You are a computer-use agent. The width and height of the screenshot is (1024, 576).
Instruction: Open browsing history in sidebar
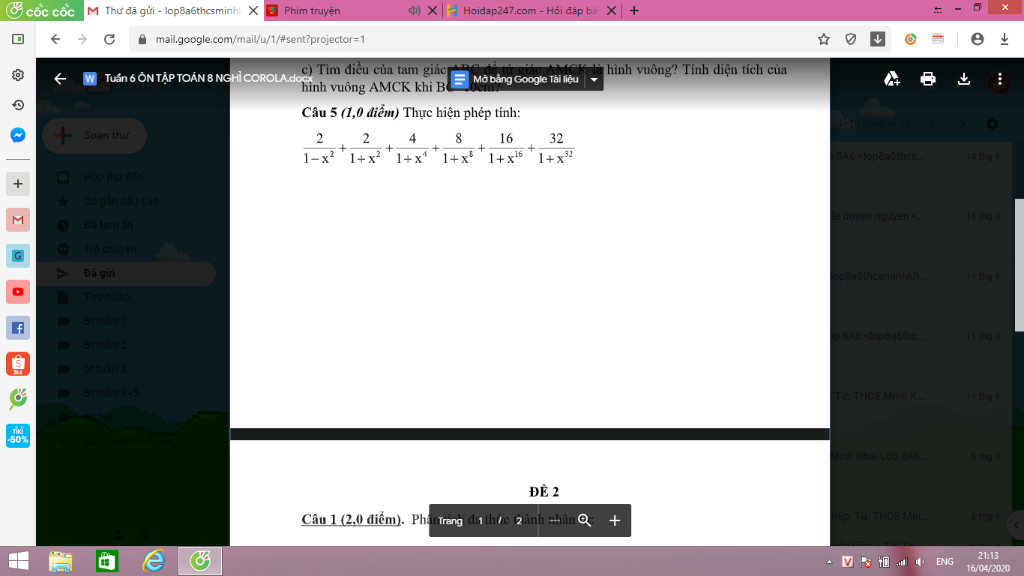[x=18, y=105]
